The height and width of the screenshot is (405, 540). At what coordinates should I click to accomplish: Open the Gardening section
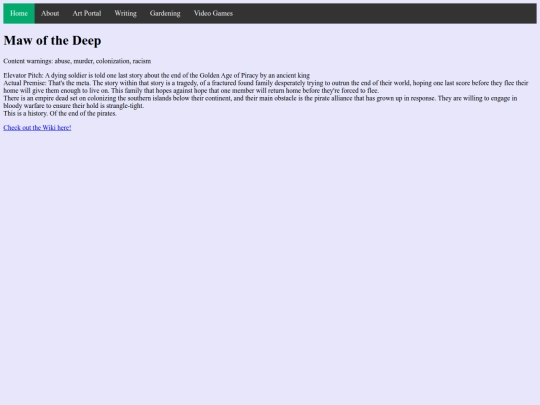(x=165, y=13)
